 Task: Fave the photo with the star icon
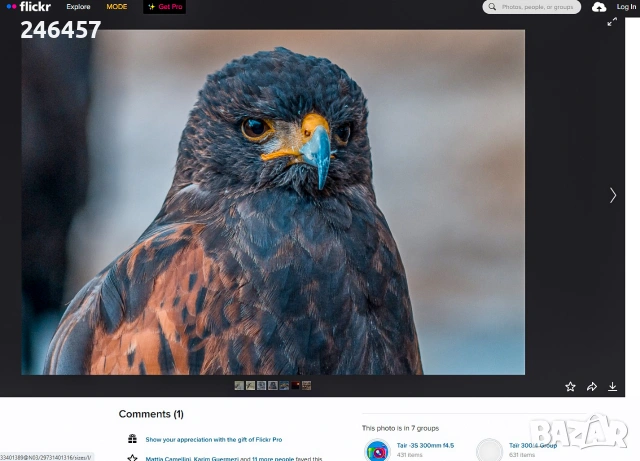pos(570,387)
